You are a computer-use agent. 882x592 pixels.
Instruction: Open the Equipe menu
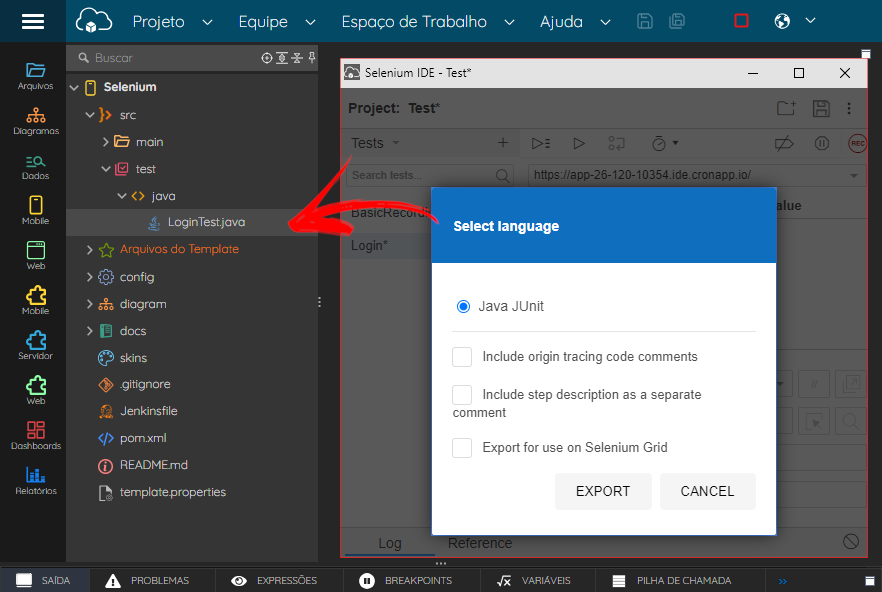pos(277,21)
